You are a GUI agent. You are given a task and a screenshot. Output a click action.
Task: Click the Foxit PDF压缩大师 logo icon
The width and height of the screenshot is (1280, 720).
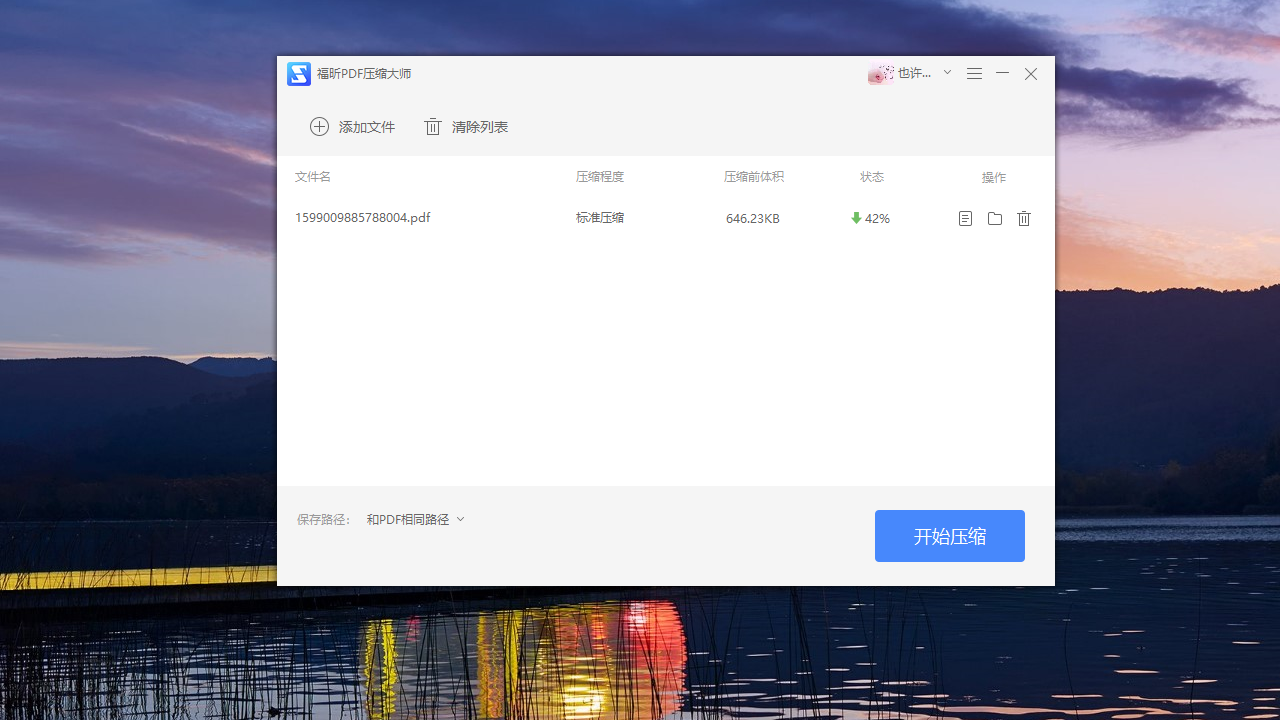click(298, 73)
